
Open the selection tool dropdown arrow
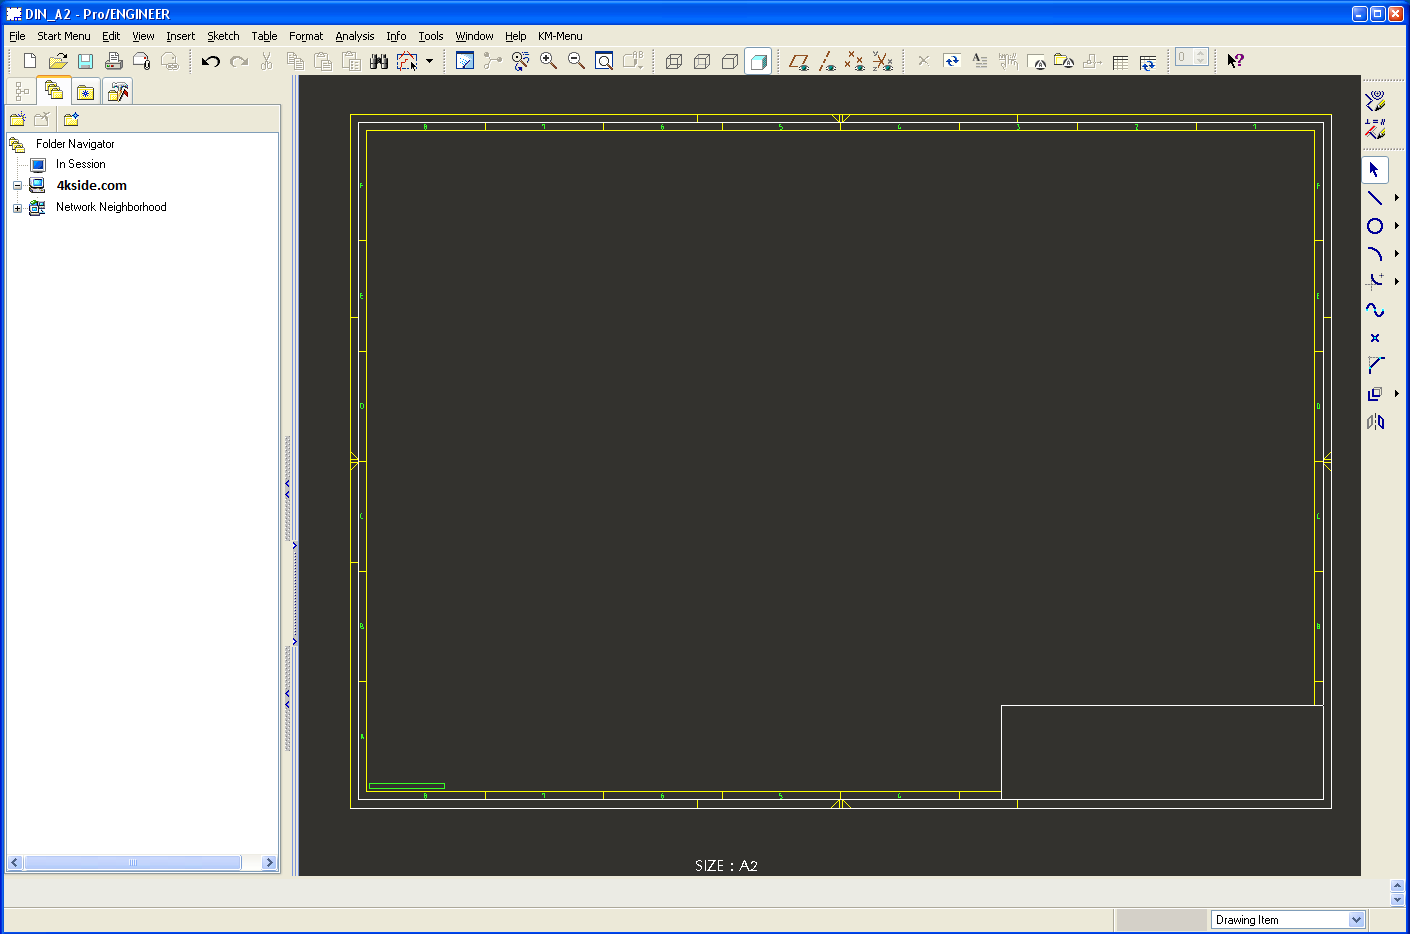[x=430, y=61]
